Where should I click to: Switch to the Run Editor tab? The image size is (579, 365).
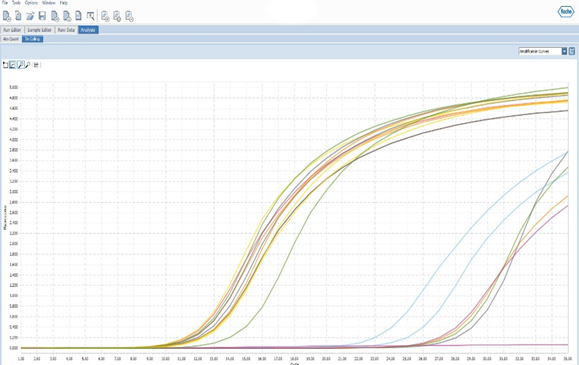point(12,30)
